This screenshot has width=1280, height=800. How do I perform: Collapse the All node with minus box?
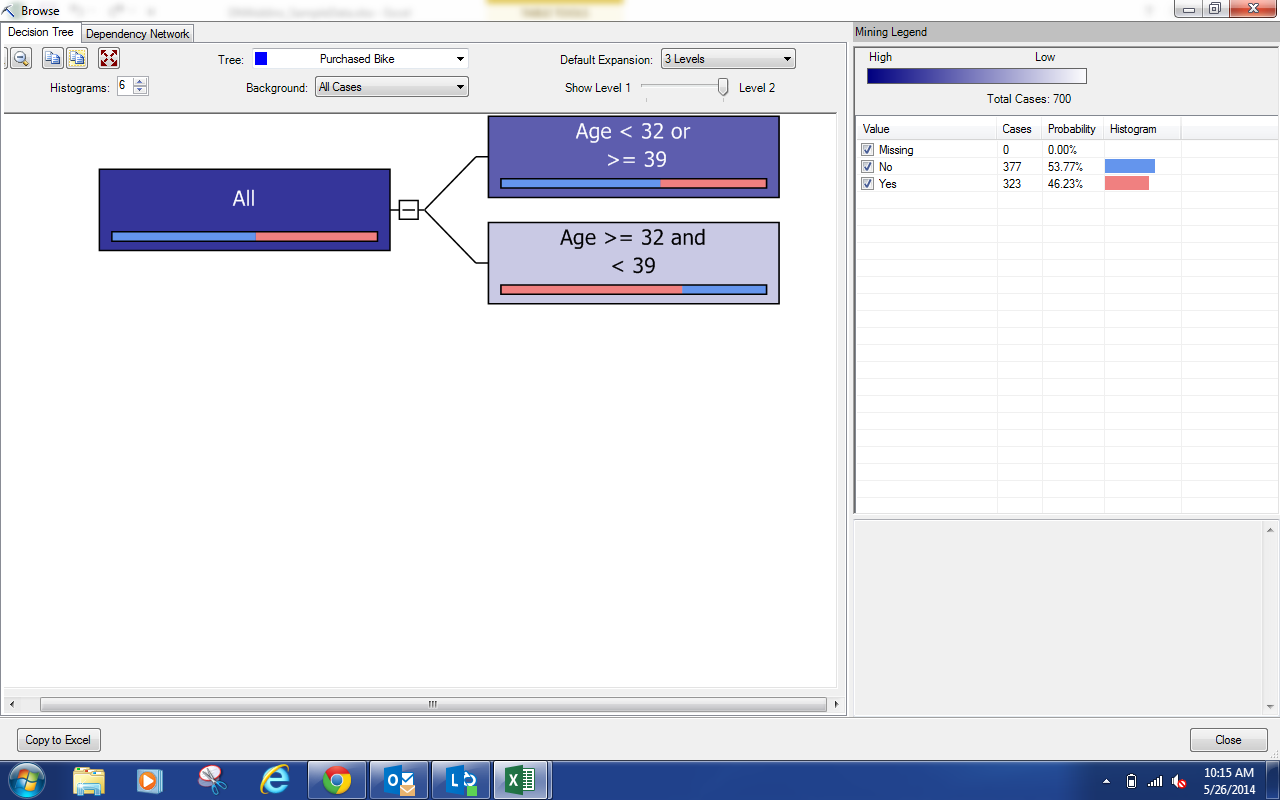(408, 209)
